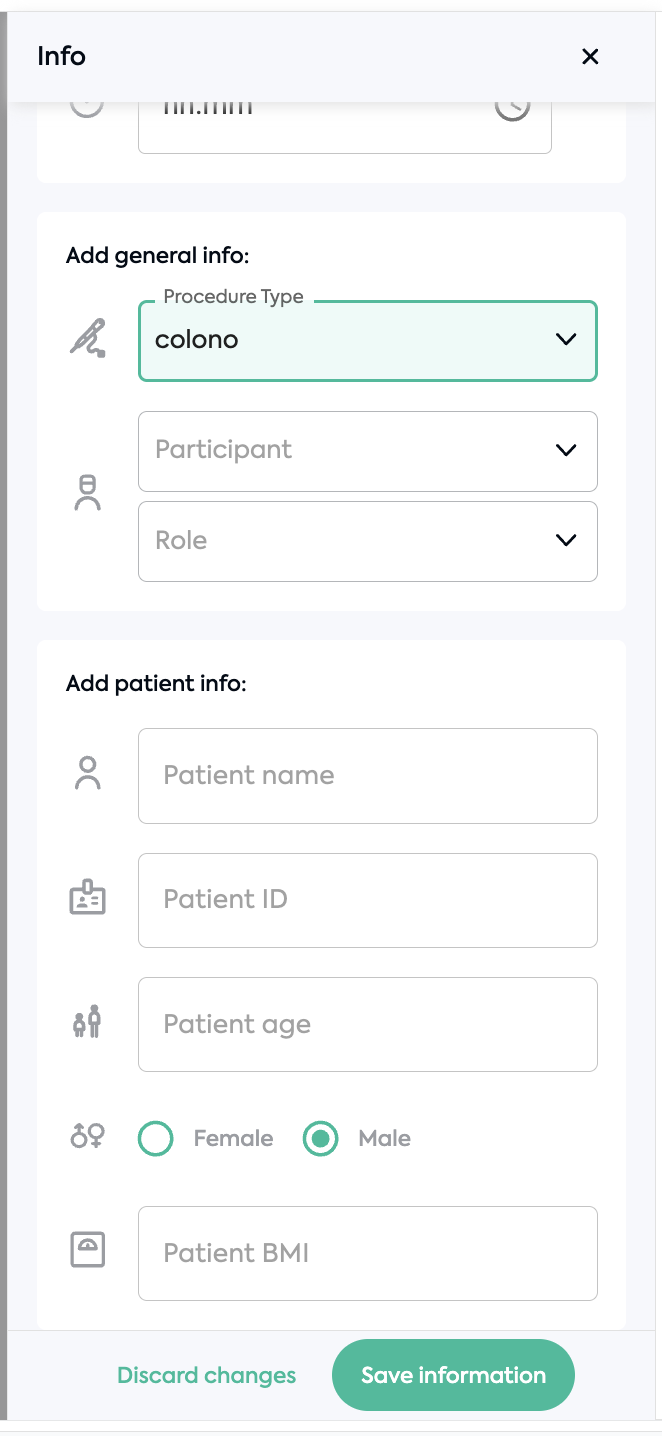Click the clock icon in time field

click(512, 108)
